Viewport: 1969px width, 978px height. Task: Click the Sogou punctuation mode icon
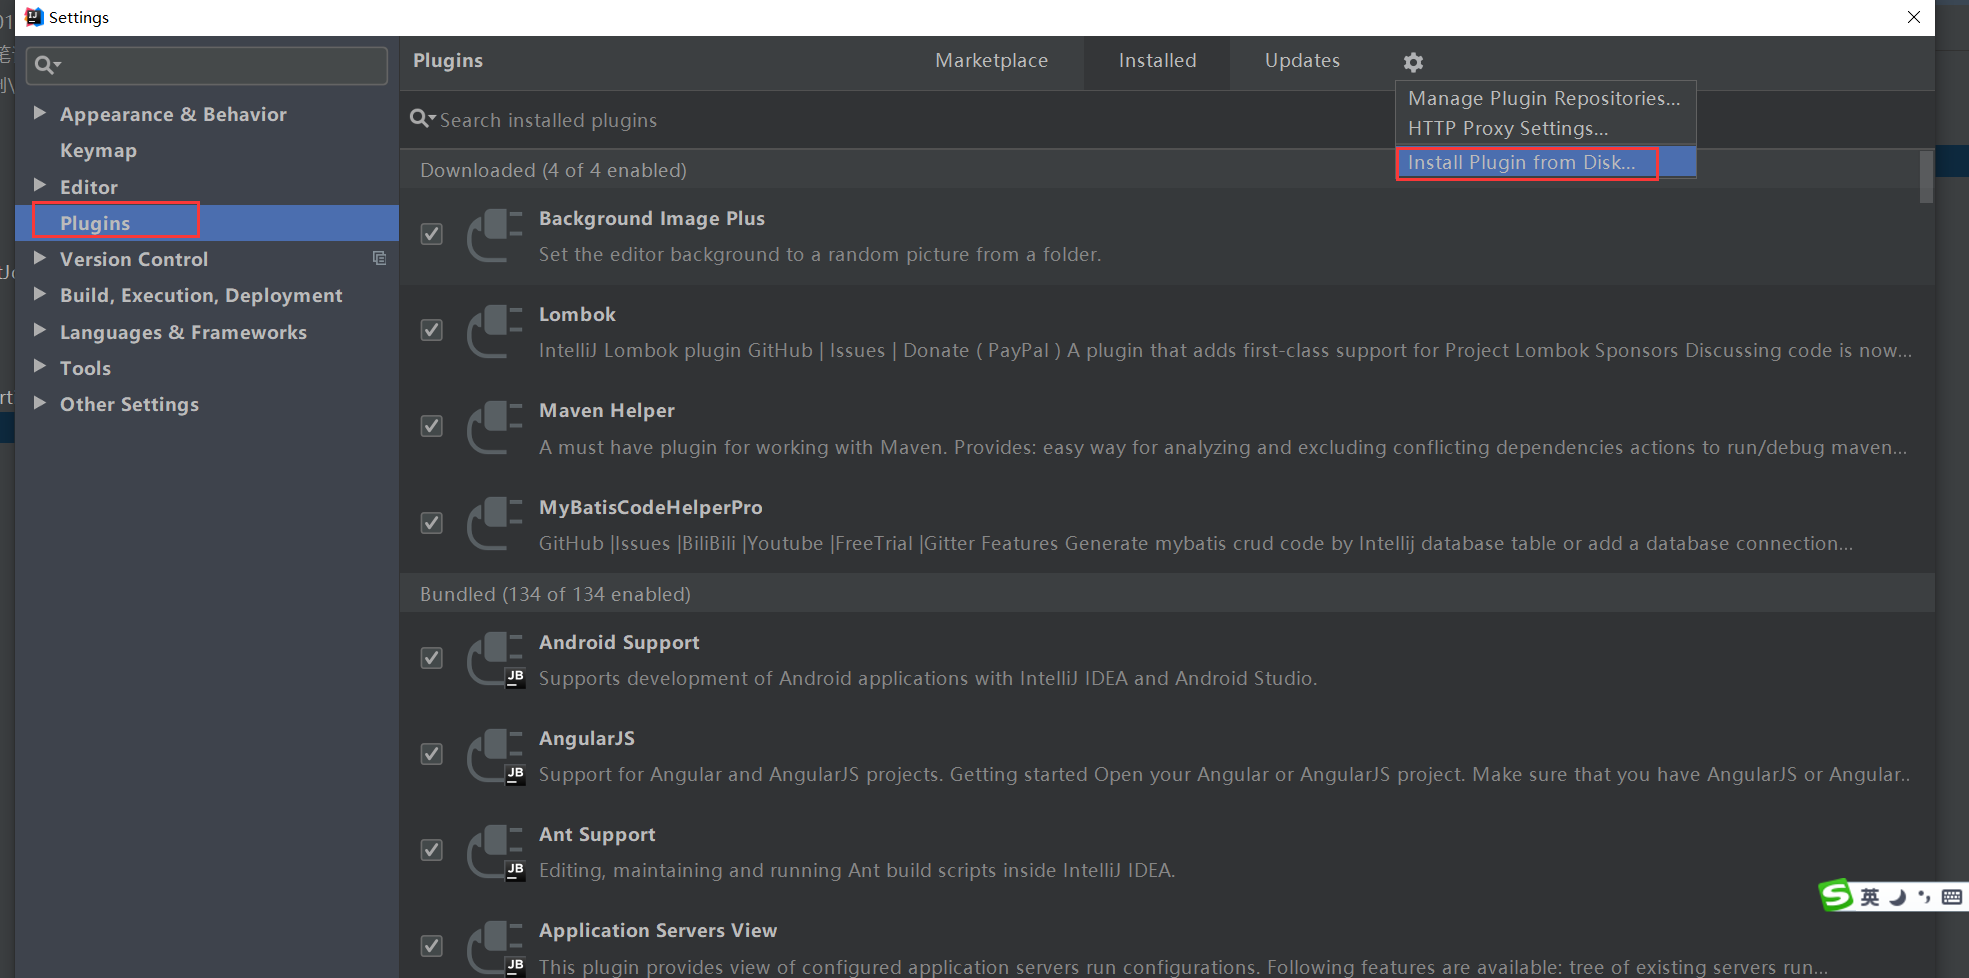click(1923, 897)
